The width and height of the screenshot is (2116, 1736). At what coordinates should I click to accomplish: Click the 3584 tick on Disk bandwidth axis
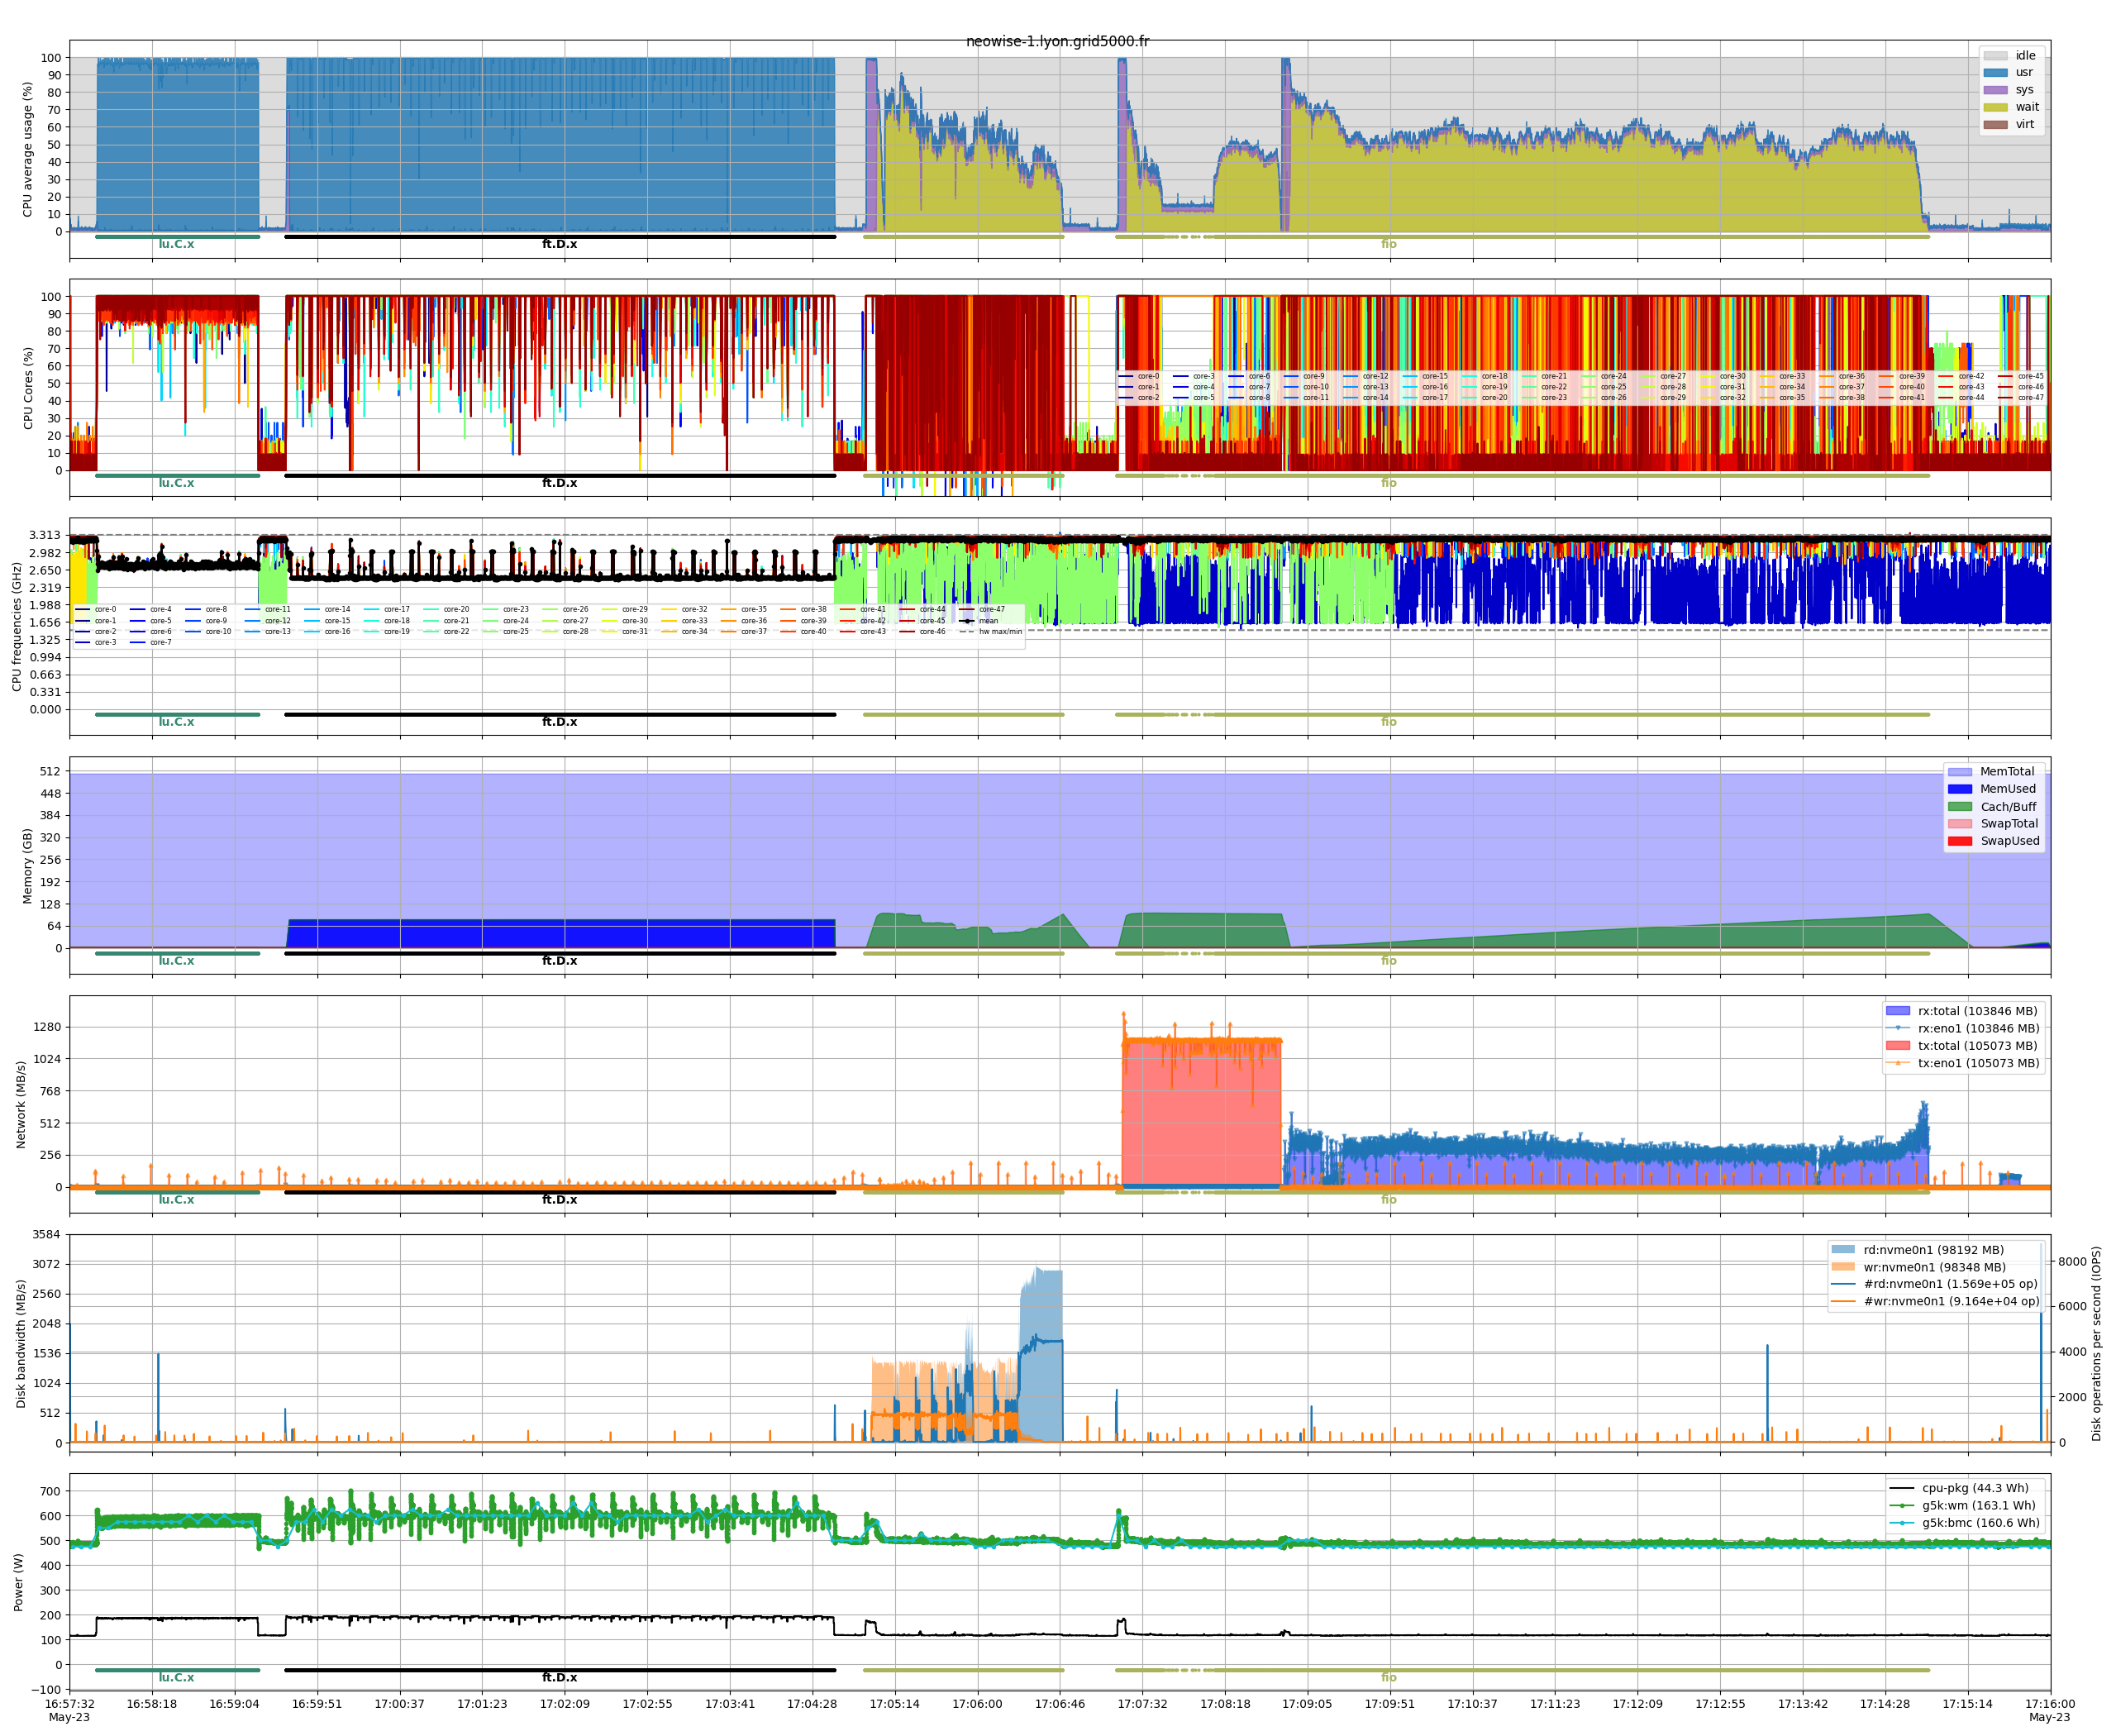47,1235
